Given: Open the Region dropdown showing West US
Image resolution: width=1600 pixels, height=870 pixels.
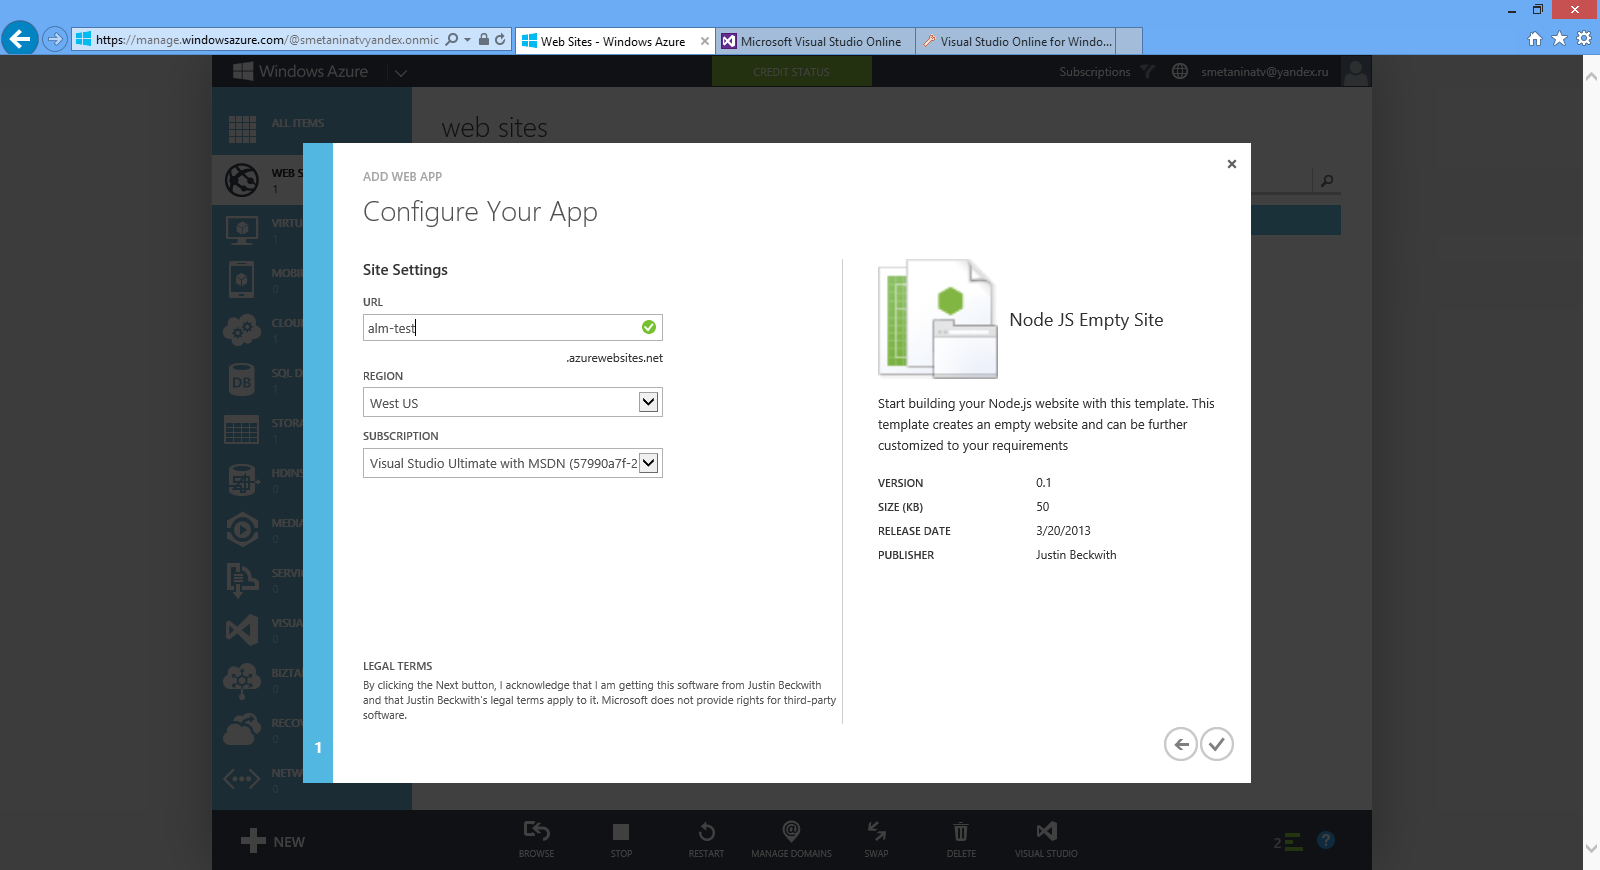Looking at the screenshot, I should (x=512, y=402).
